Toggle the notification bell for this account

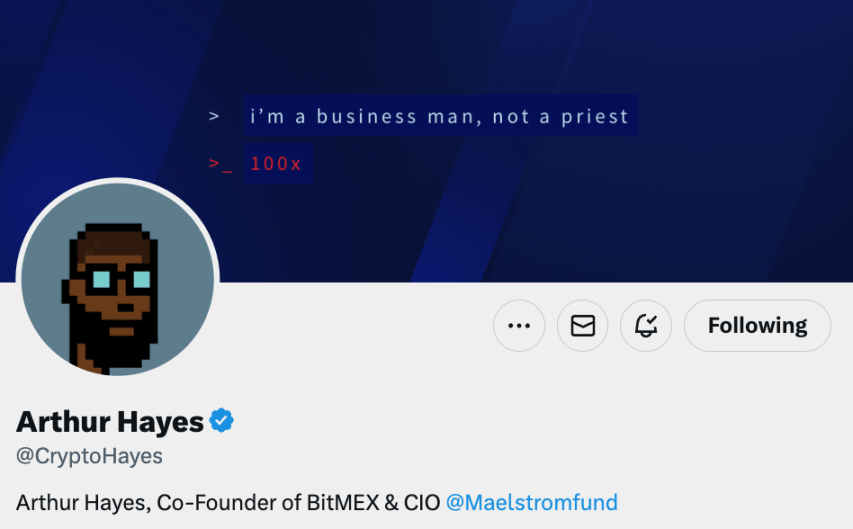(646, 325)
